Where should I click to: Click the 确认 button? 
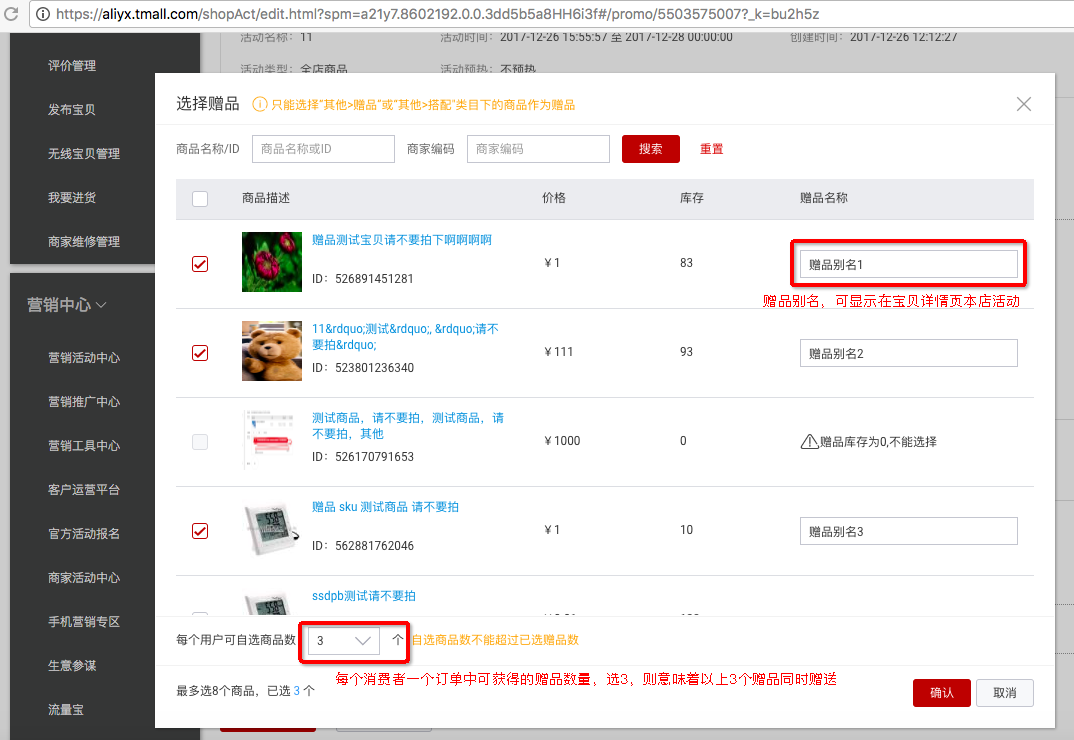coord(942,693)
